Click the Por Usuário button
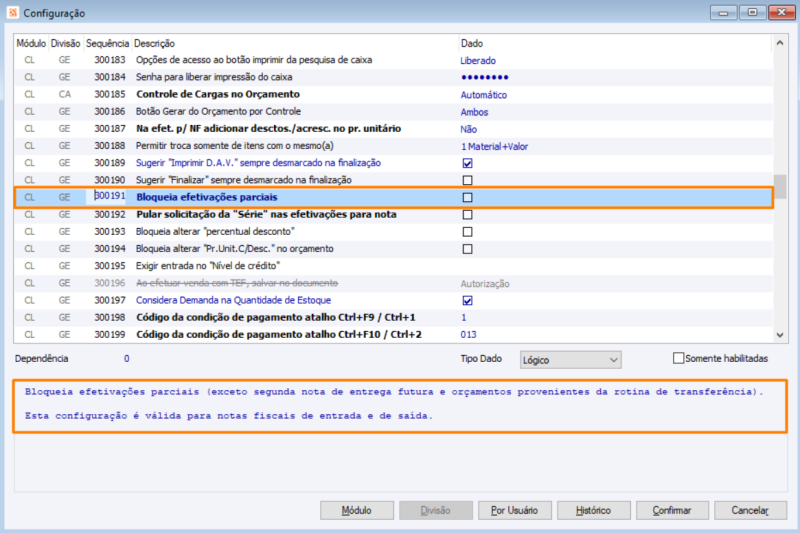800x533 pixels. pos(514,510)
